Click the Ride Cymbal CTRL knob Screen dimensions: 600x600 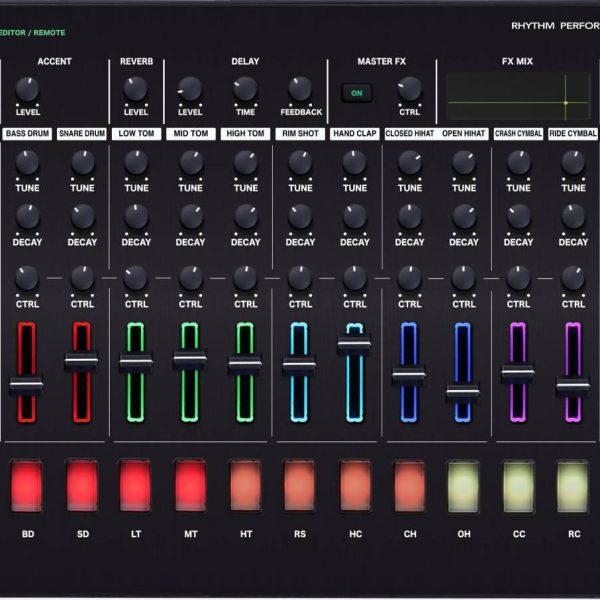pos(573,278)
